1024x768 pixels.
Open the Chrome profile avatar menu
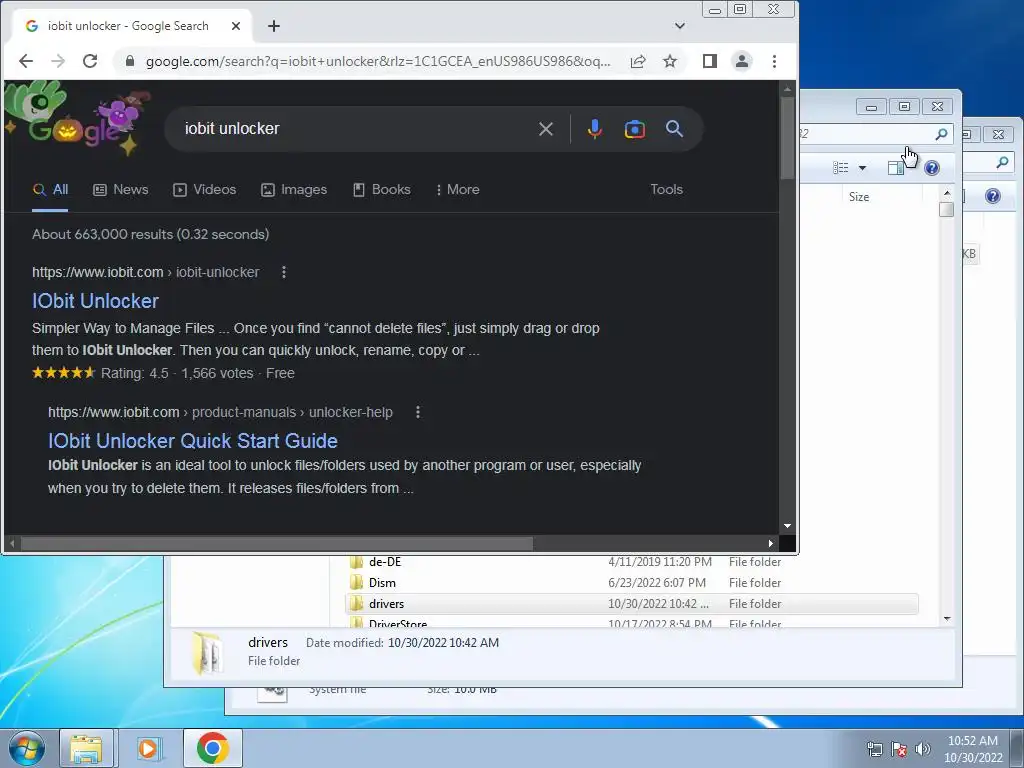pos(742,61)
